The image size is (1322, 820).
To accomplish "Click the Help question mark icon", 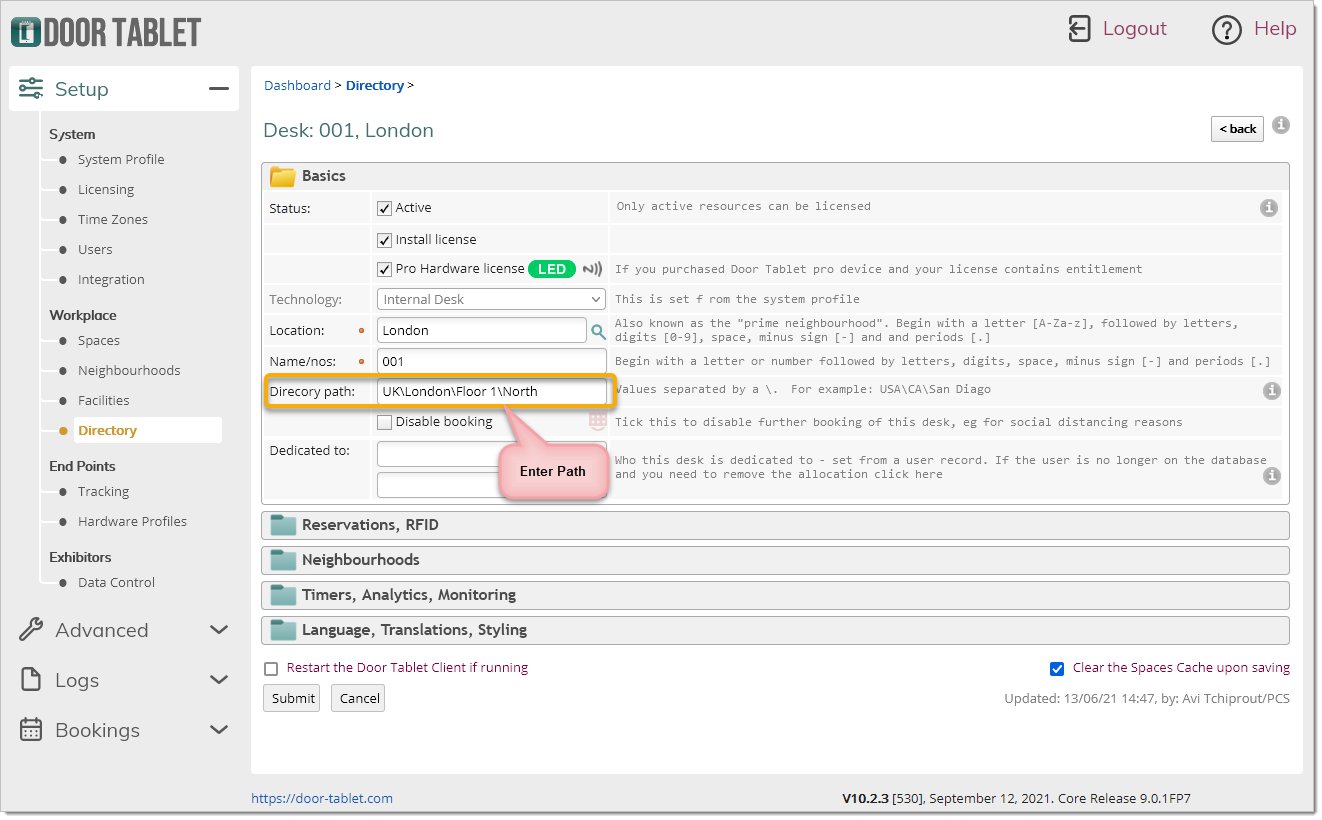I will [1226, 30].
